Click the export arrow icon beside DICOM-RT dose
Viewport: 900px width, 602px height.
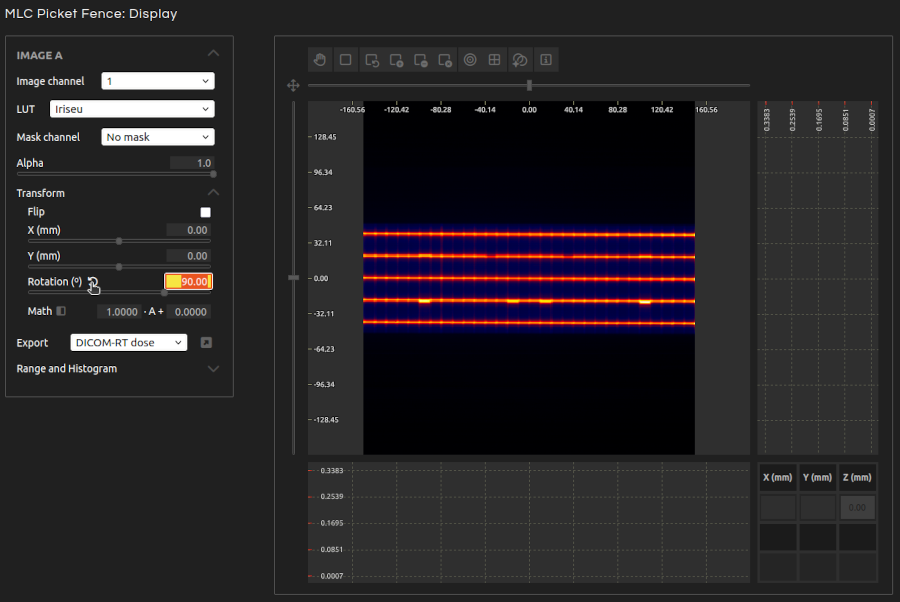[206, 343]
